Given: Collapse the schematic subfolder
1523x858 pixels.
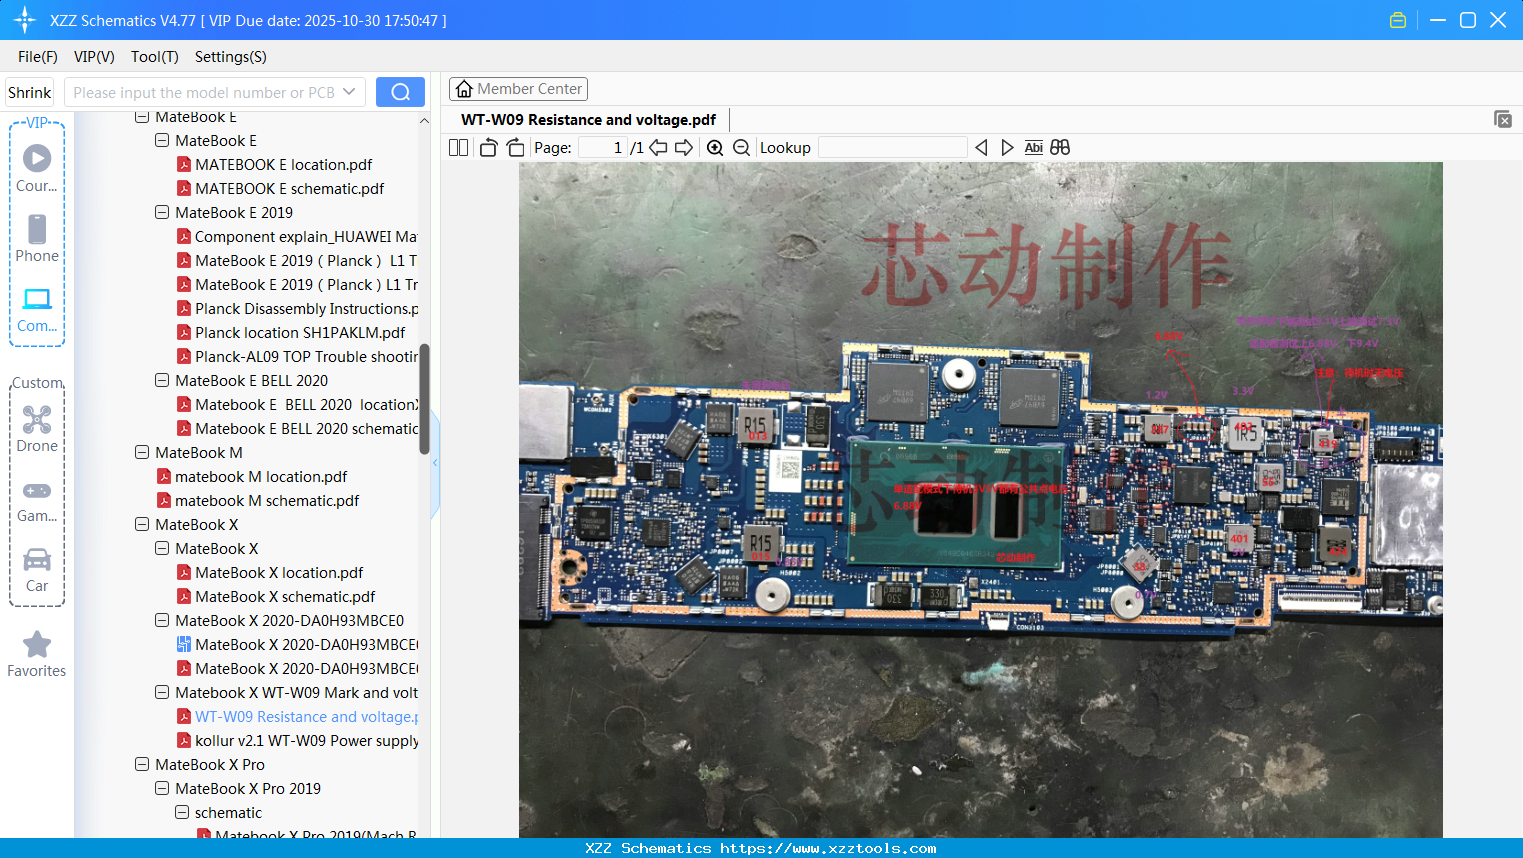Looking at the screenshot, I should (182, 813).
